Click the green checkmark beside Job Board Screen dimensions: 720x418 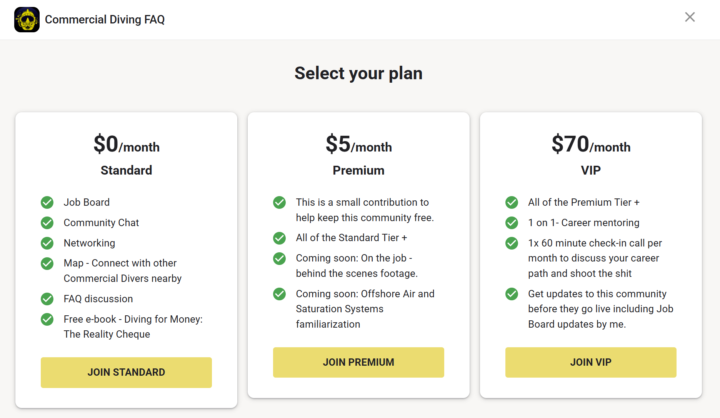click(47, 202)
